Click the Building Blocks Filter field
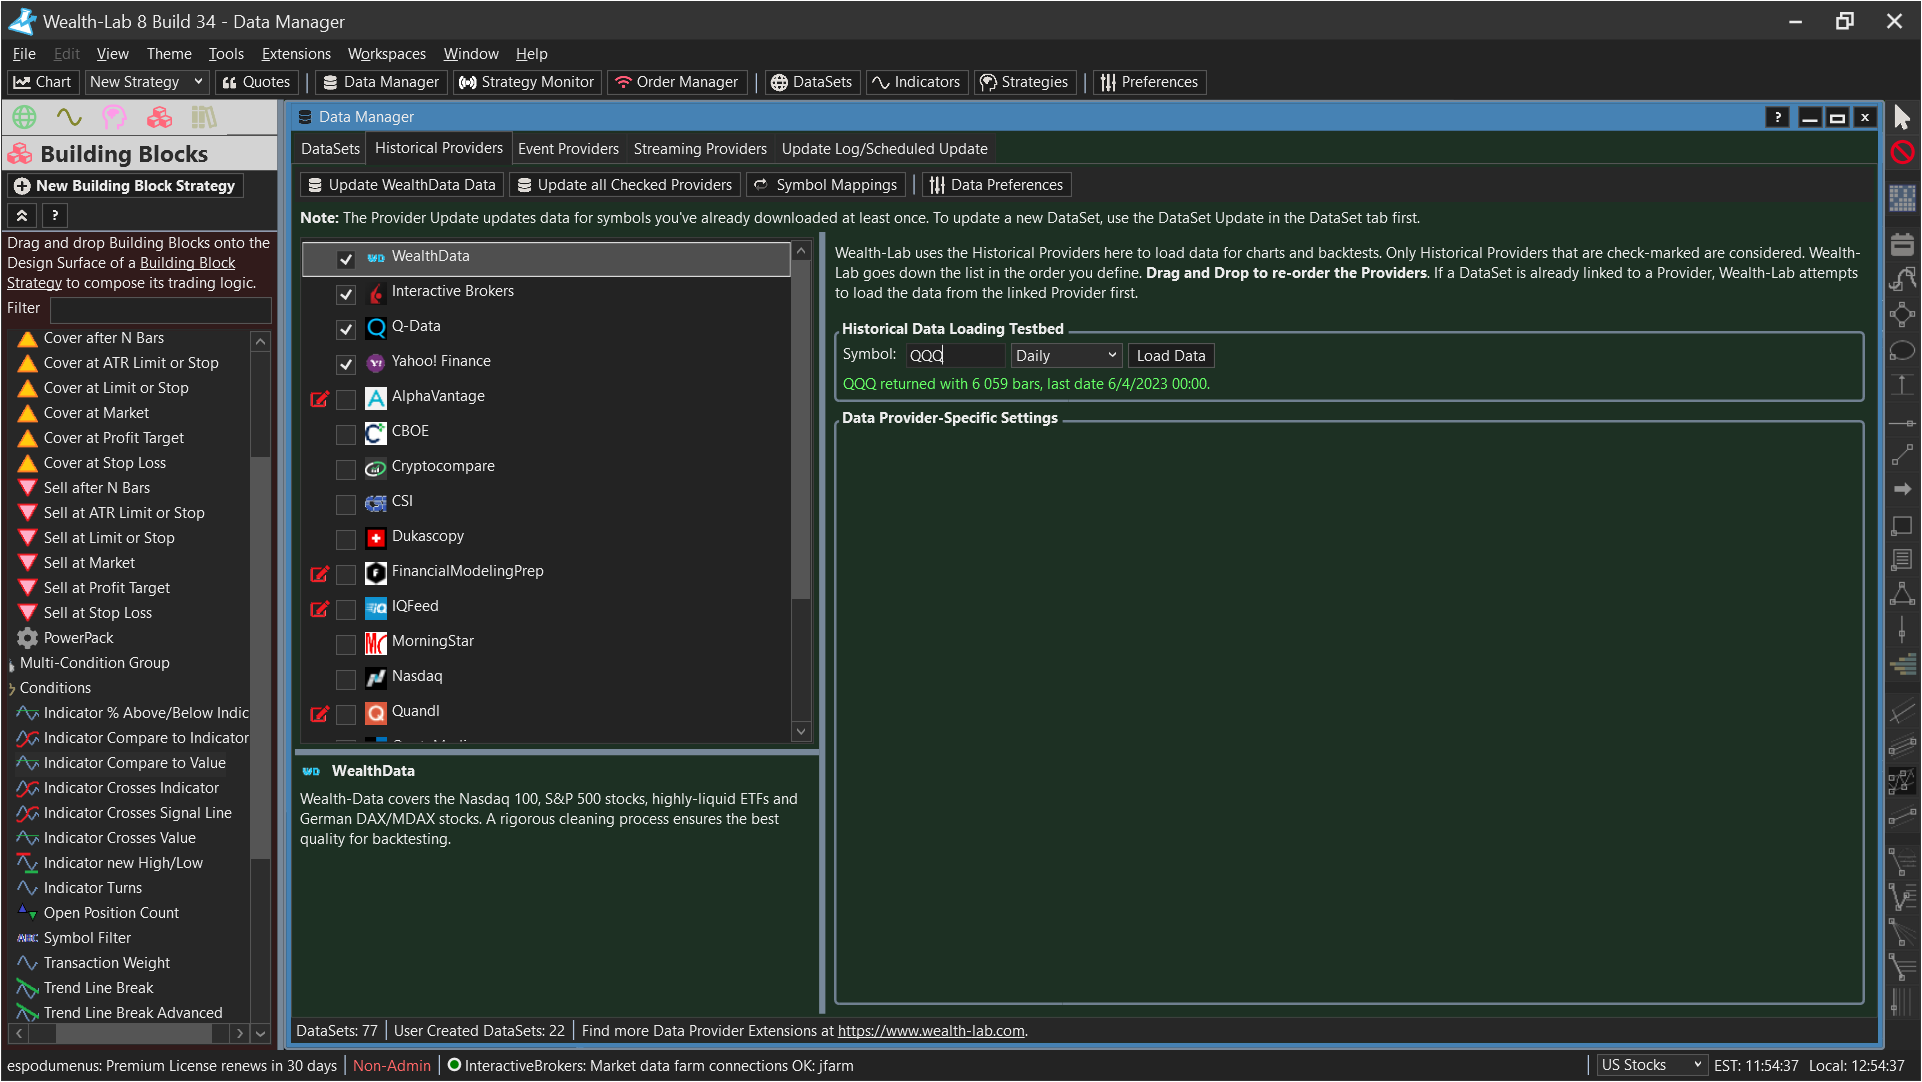 pos(160,309)
